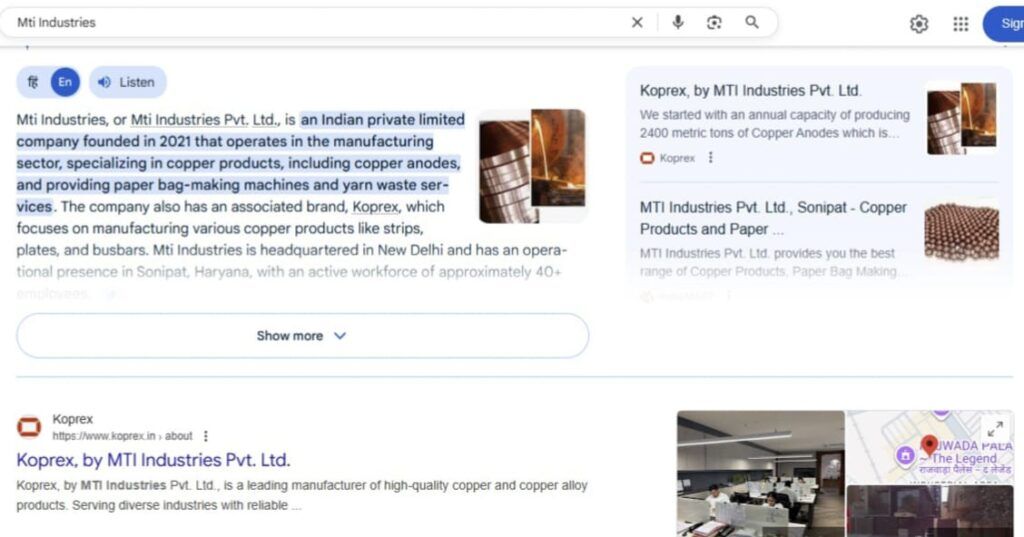Listen to the AI overview
This screenshot has width=1024, height=537.
[127, 82]
